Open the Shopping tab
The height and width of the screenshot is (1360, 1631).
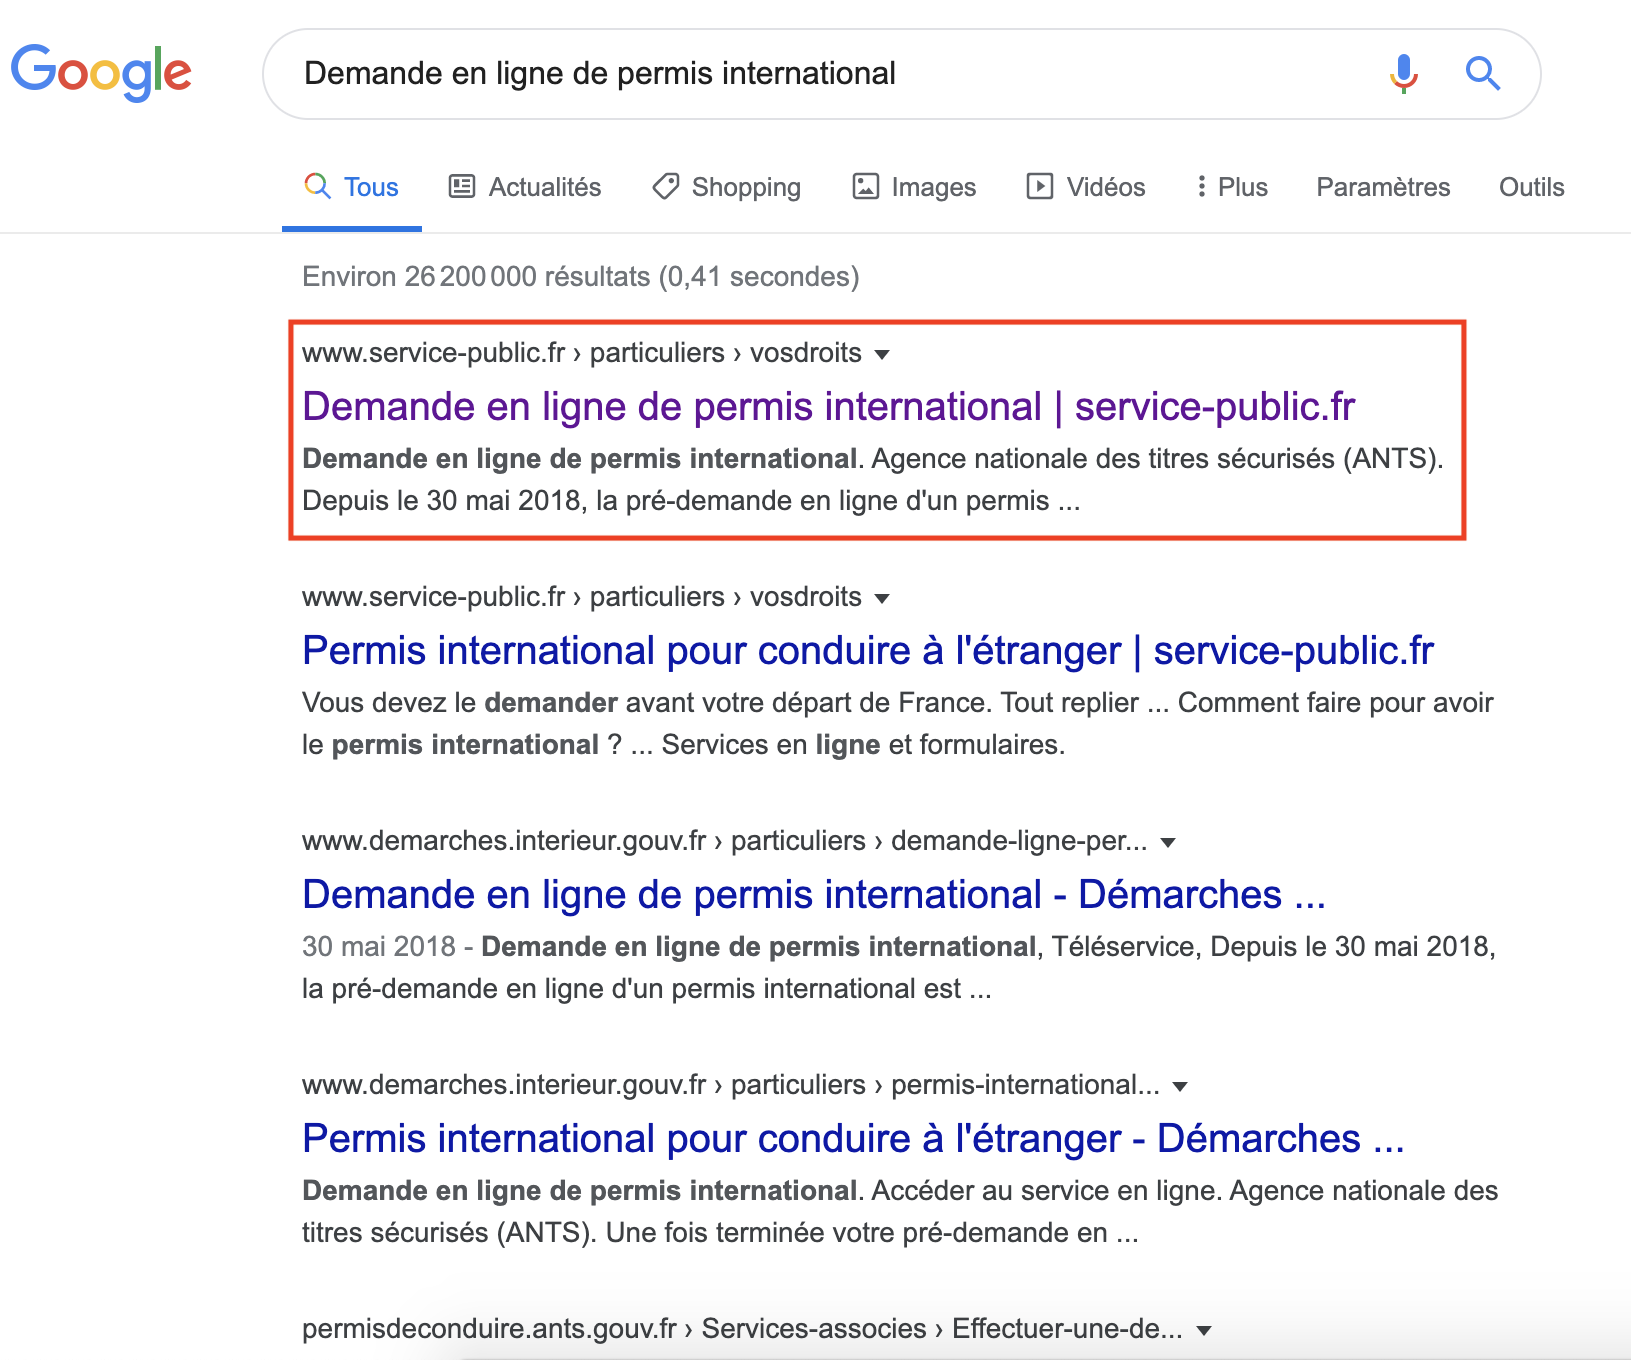(x=726, y=187)
